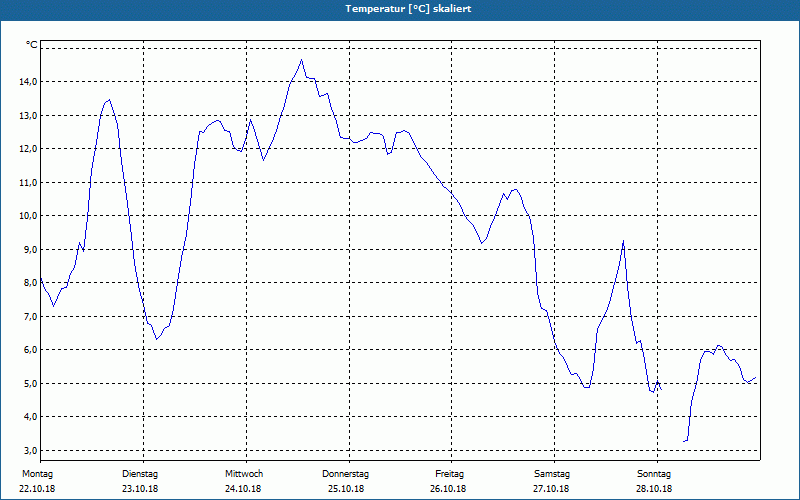
Task: Click the 25.10.18 date label
Action: [x=346, y=488]
